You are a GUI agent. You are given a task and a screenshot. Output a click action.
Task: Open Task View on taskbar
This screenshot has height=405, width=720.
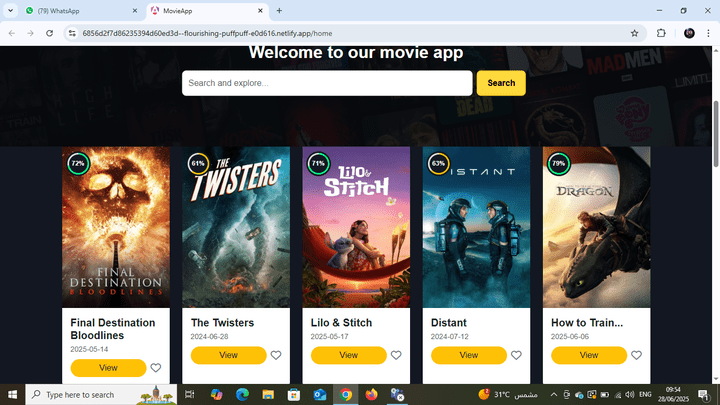(x=189, y=394)
